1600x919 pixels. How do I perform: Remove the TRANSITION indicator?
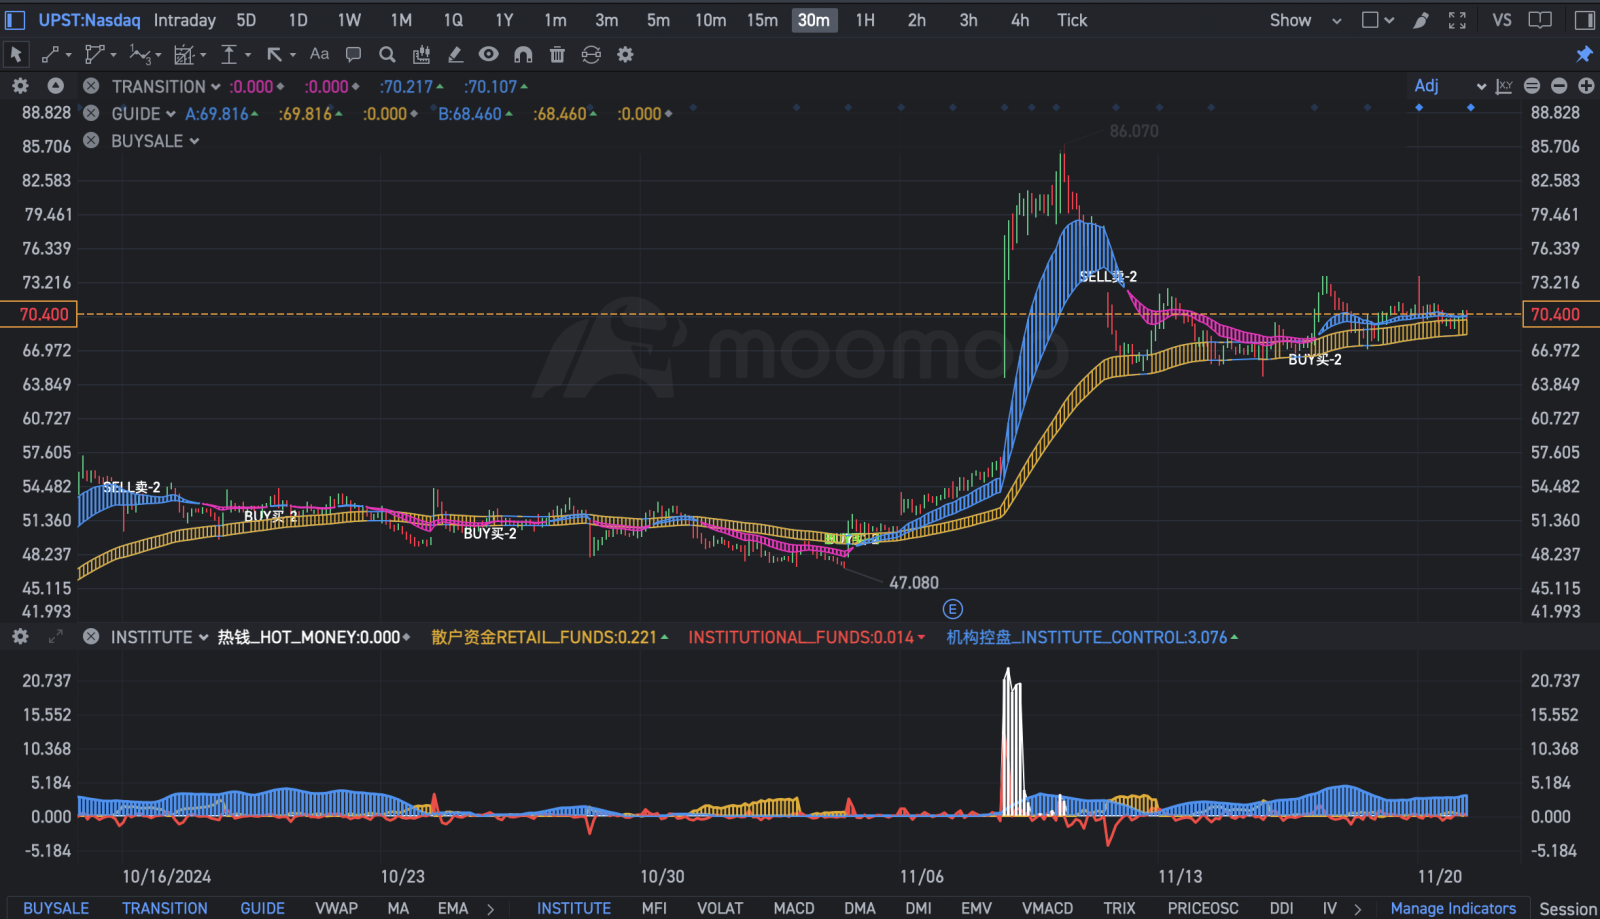[91, 87]
